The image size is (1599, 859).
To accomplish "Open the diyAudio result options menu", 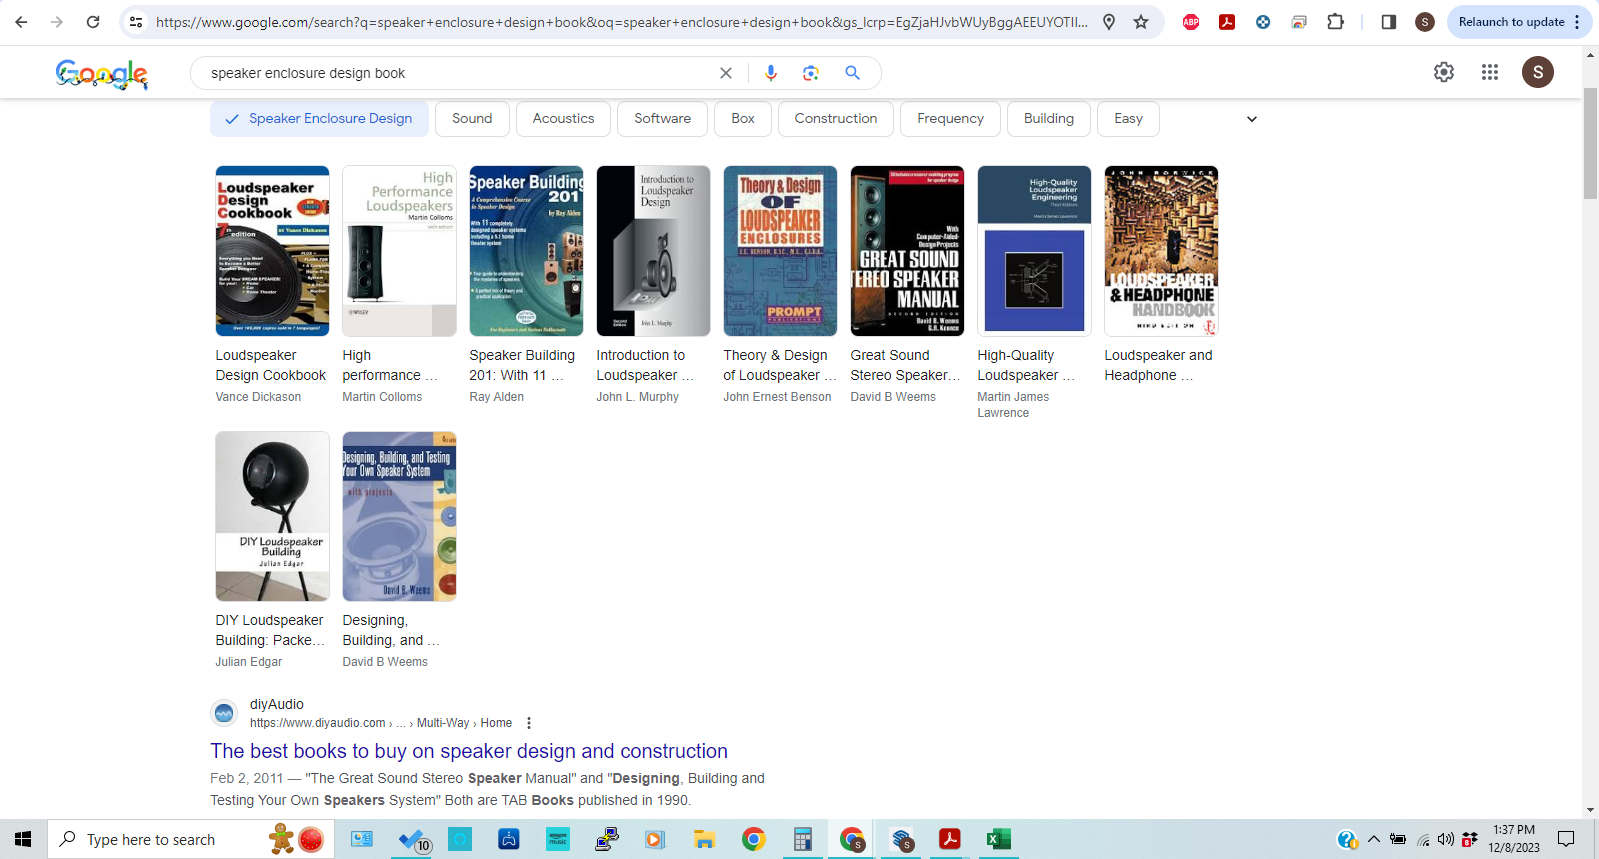I will [529, 723].
